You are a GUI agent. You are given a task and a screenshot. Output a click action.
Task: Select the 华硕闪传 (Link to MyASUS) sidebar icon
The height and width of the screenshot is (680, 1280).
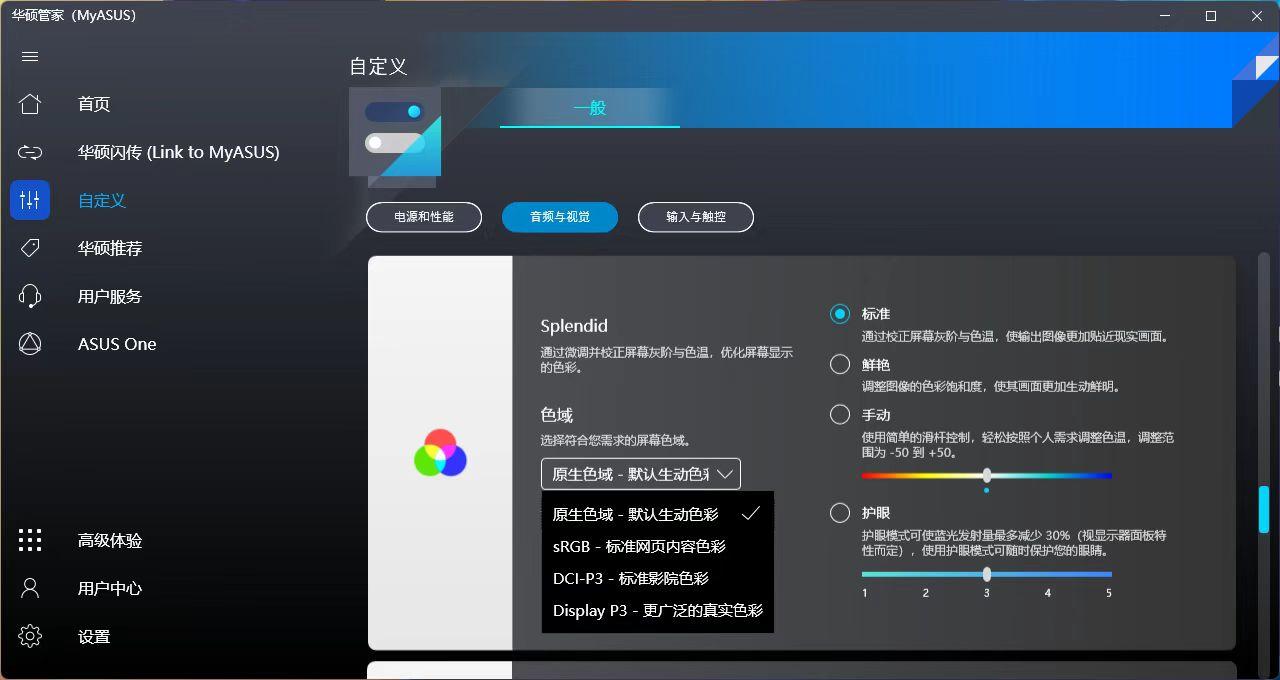pos(30,152)
